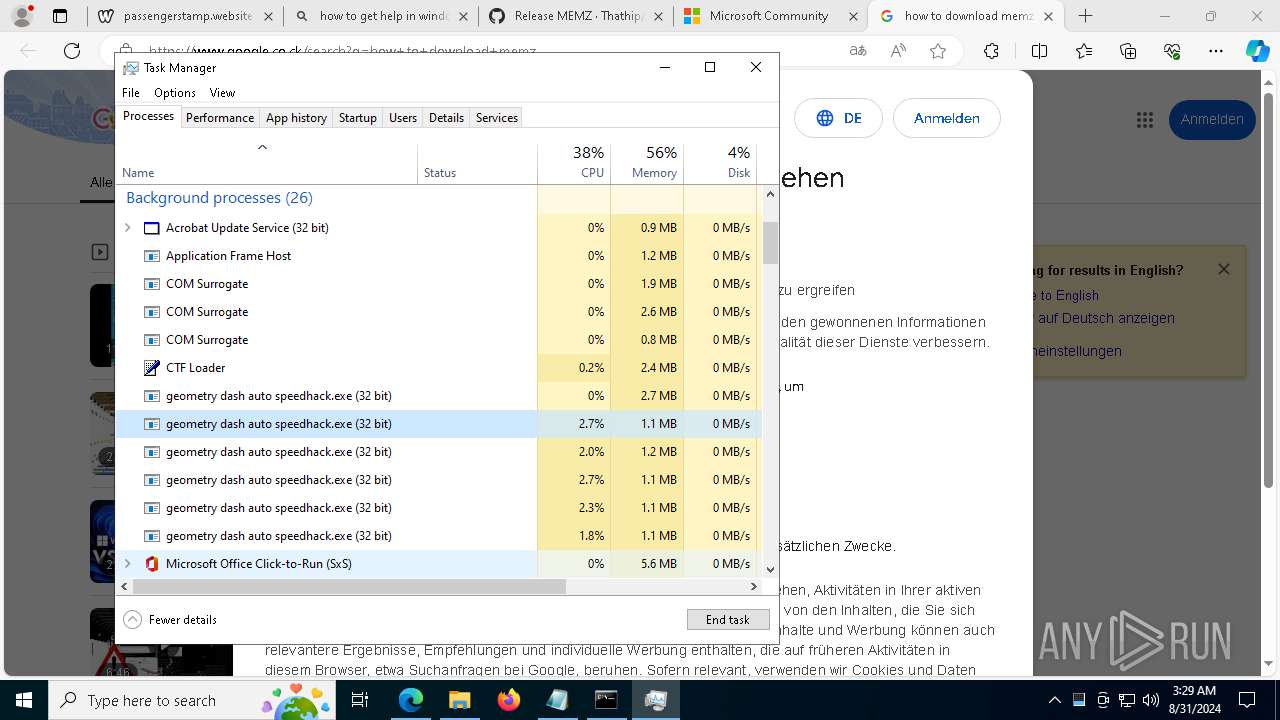Select the COM Surrogate row using 1.9 MB
The image size is (1280, 720).
[x=438, y=284]
